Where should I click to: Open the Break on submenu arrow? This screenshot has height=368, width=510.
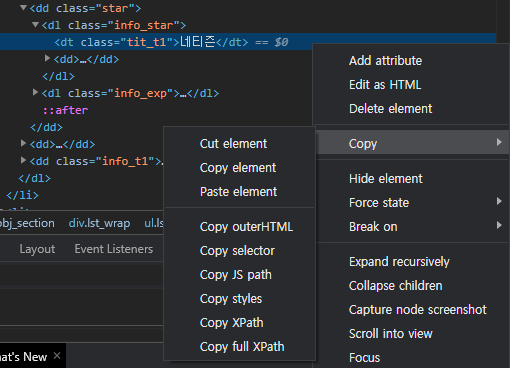[x=499, y=225]
